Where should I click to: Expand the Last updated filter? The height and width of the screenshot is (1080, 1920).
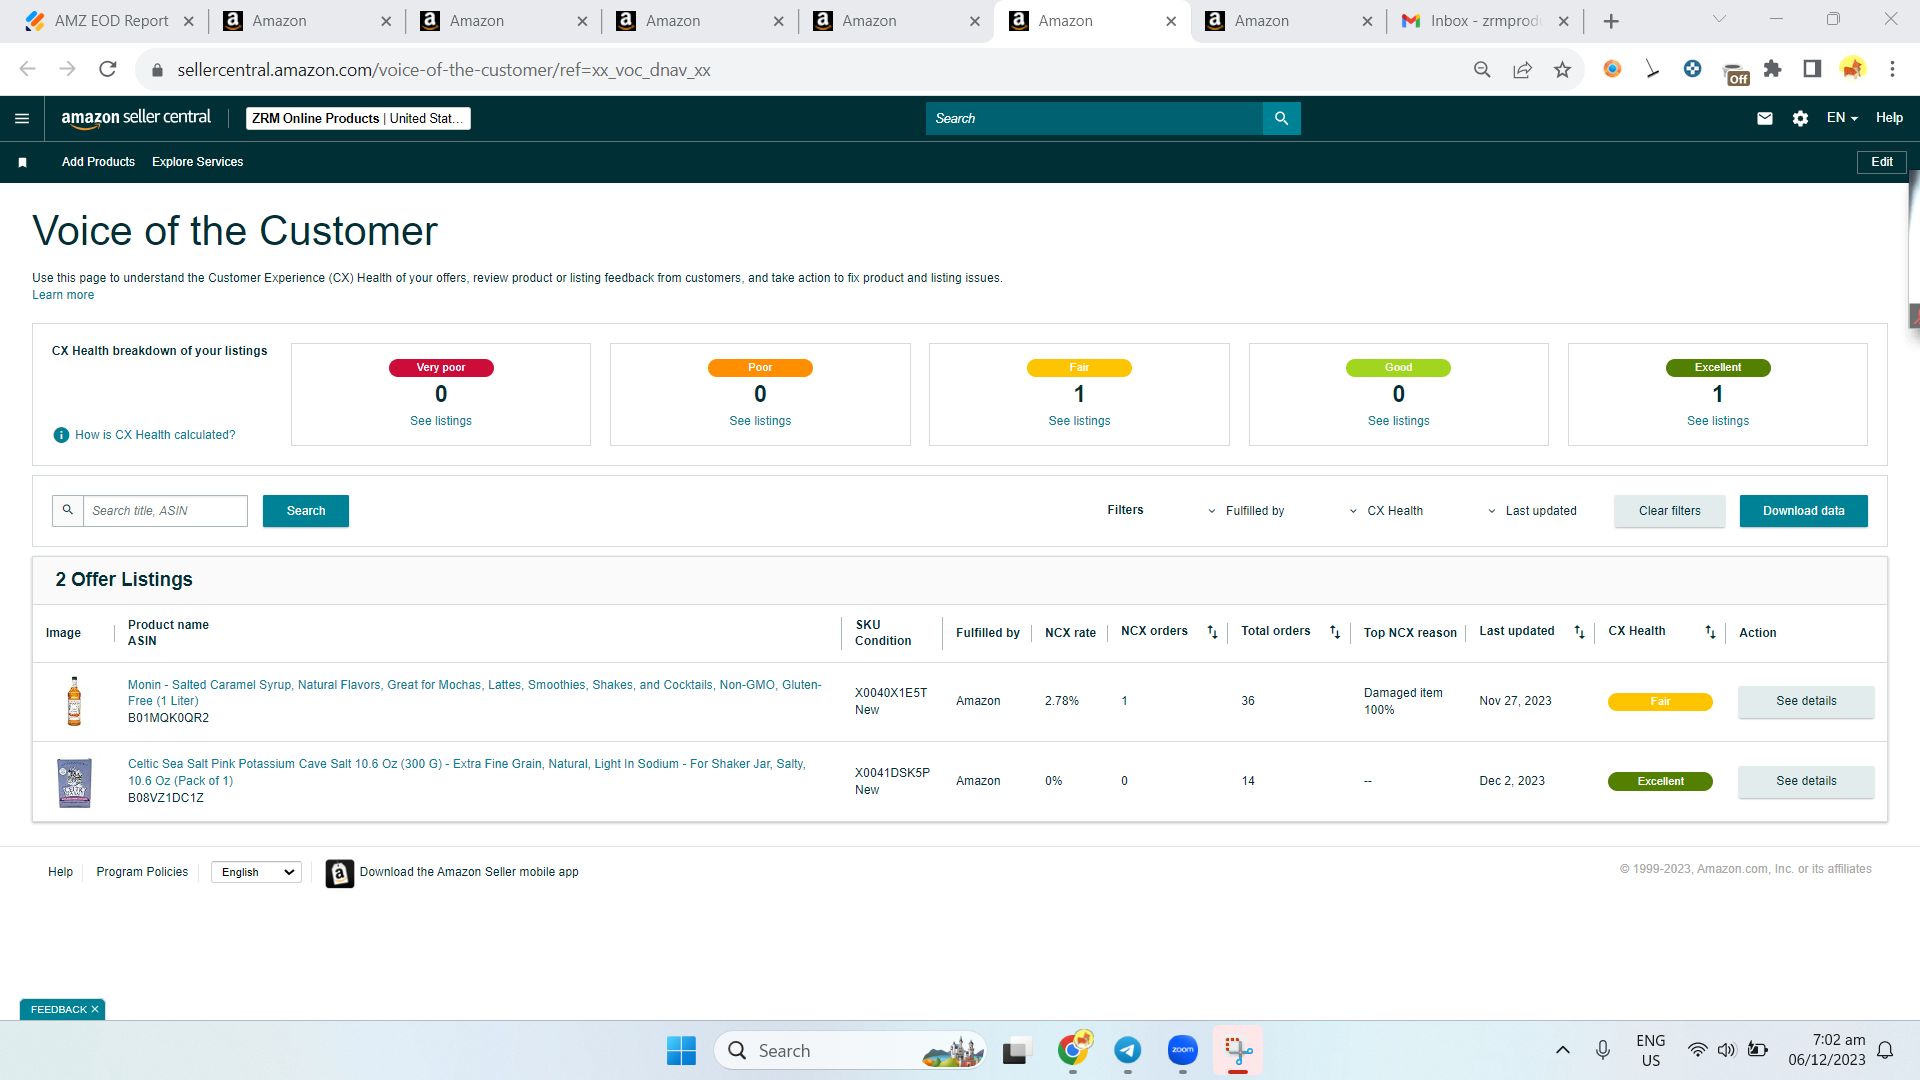pyautogui.click(x=1532, y=511)
